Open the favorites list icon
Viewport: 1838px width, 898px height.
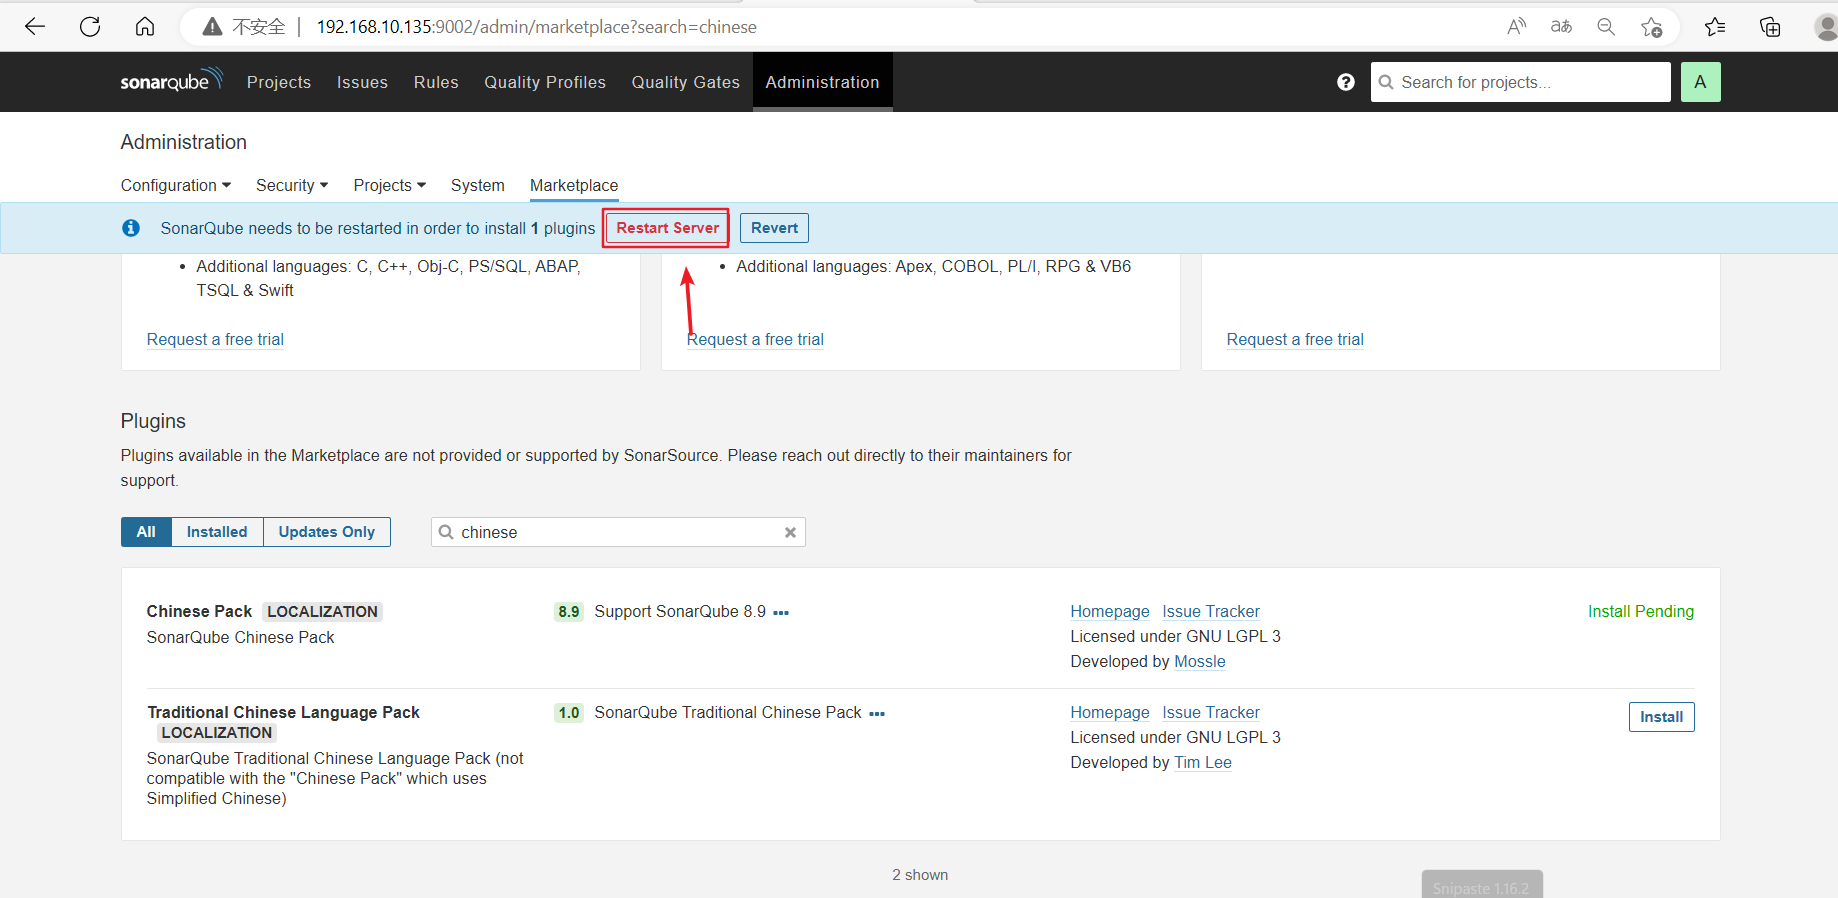tap(1715, 27)
